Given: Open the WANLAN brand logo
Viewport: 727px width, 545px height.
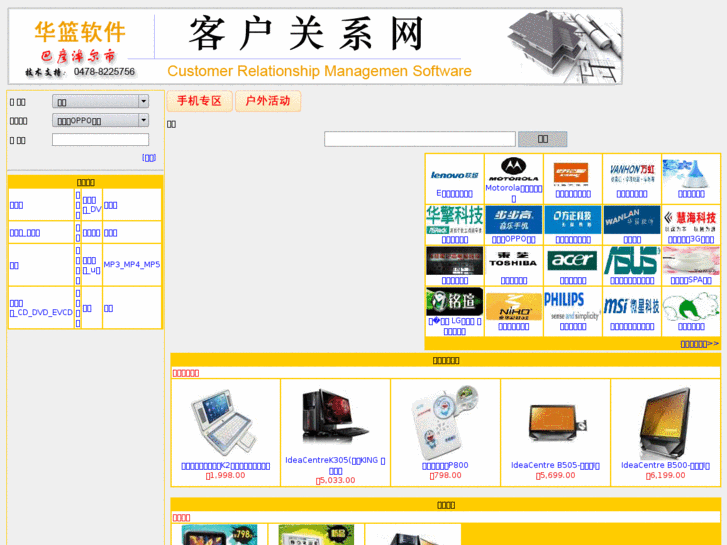Looking at the screenshot, I should tap(632, 220).
